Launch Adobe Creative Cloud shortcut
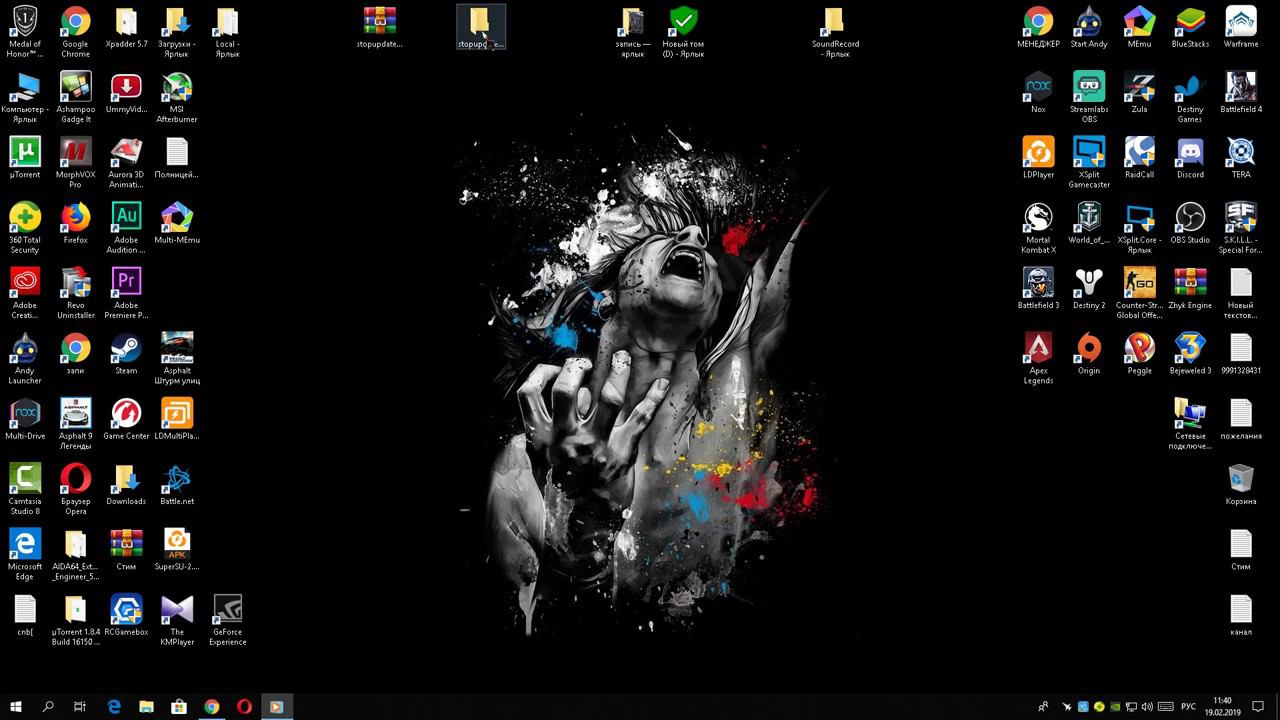Viewport: 1280px width, 720px height. tap(24, 293)
